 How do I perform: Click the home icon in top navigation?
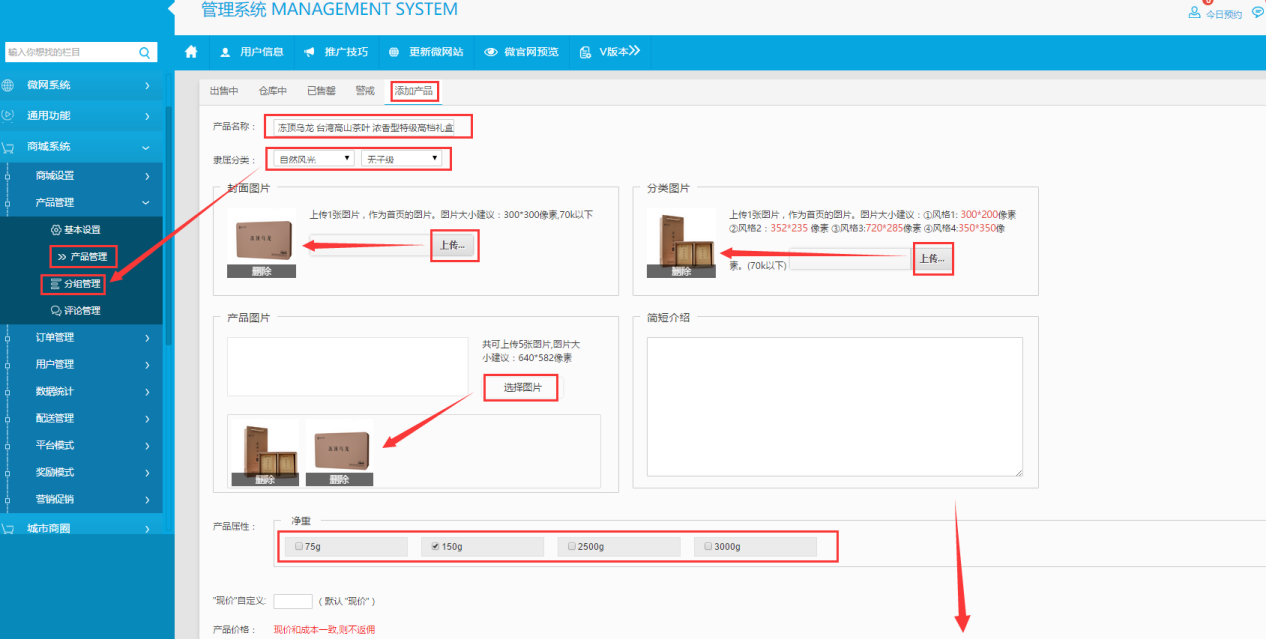click(191, 52)
